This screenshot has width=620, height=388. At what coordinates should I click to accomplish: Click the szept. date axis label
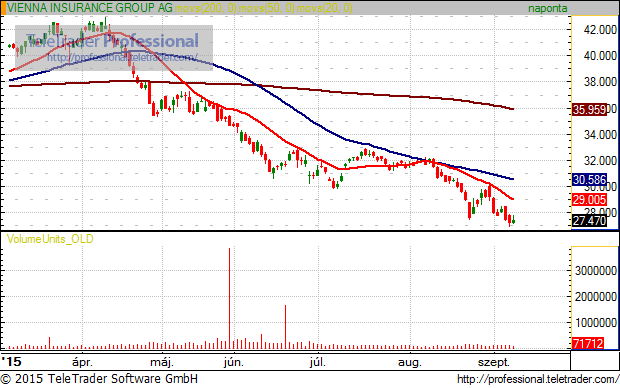494,363
